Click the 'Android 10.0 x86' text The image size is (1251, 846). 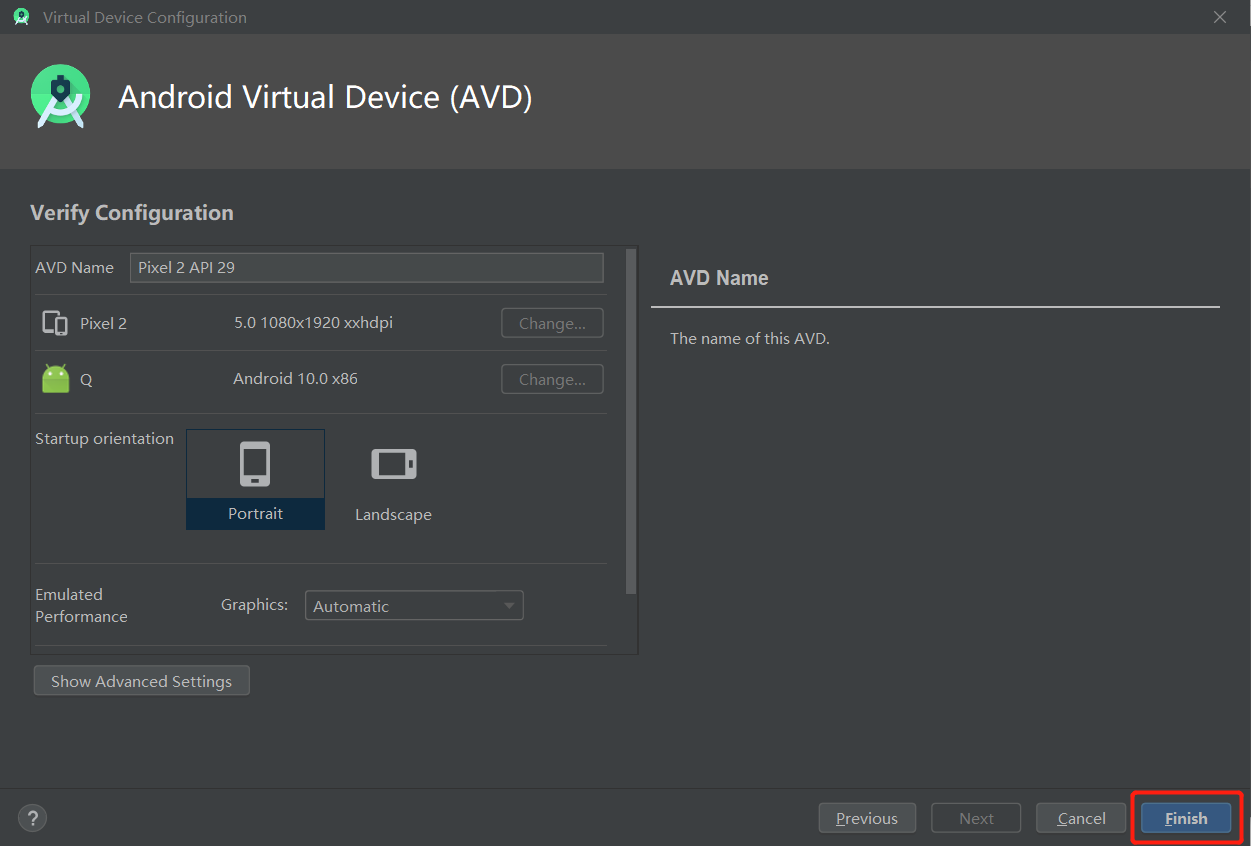click(x=296, y=379)
